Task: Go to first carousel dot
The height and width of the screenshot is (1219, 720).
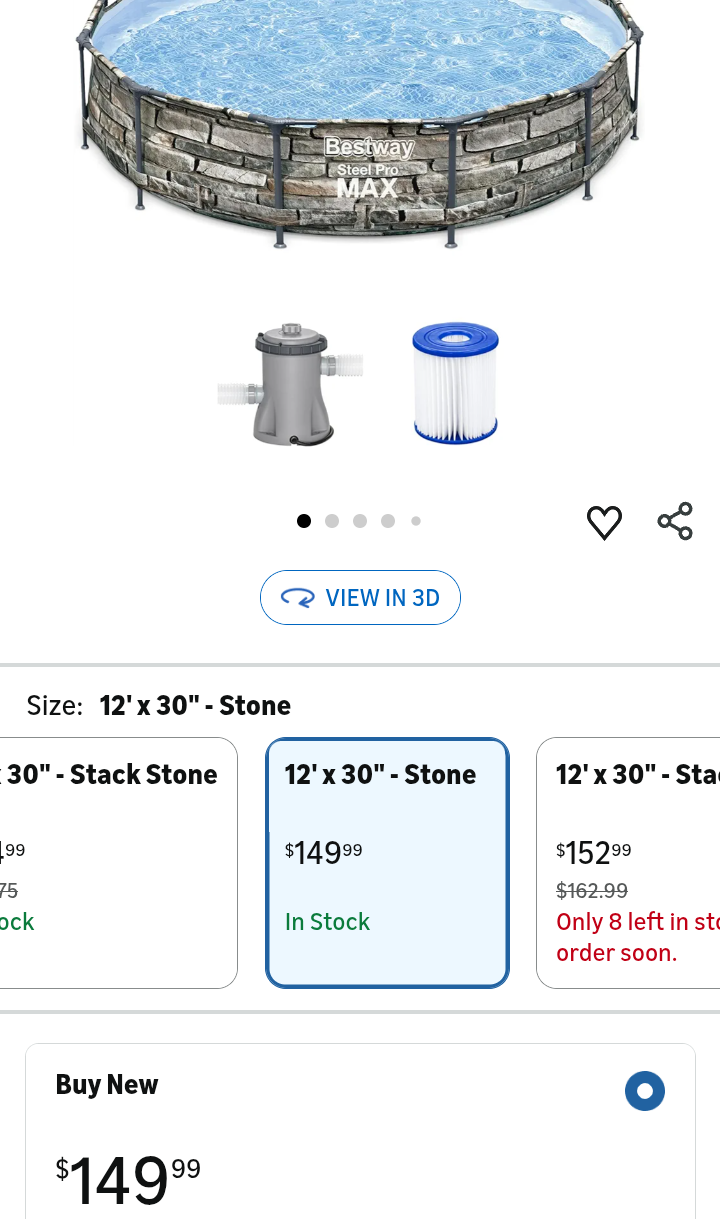Action: pyautogui.click(x=304, y=521)
